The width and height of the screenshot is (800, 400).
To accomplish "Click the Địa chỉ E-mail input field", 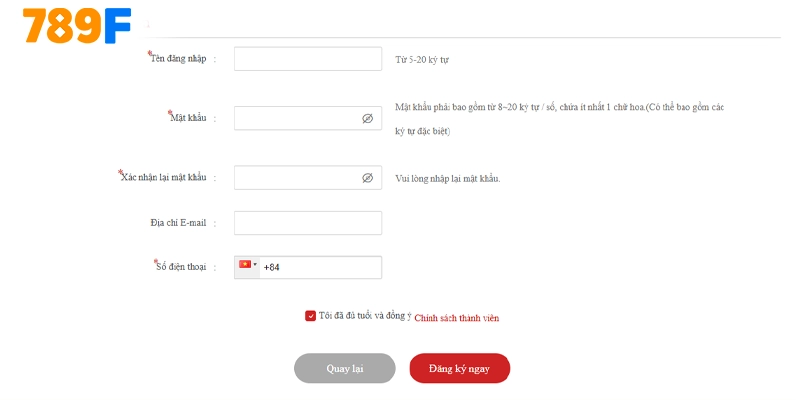I will coord(308,222).
